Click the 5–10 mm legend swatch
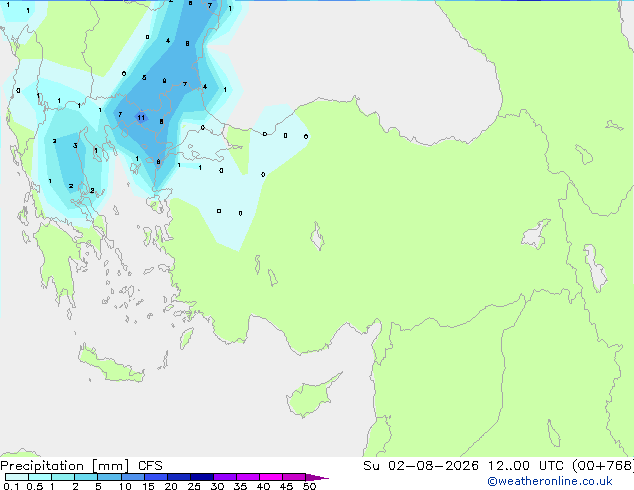The image size is (634, 490). 109,477
